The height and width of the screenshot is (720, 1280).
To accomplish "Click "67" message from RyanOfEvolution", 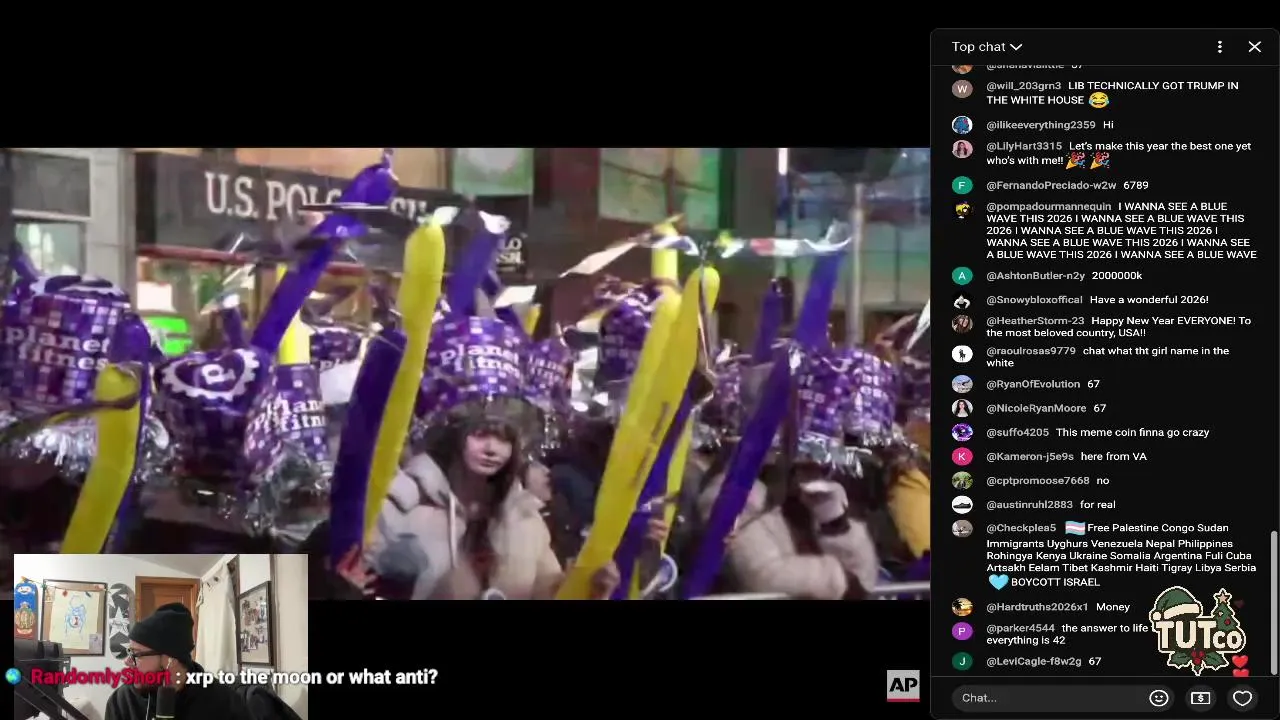I will point(1093,384).
